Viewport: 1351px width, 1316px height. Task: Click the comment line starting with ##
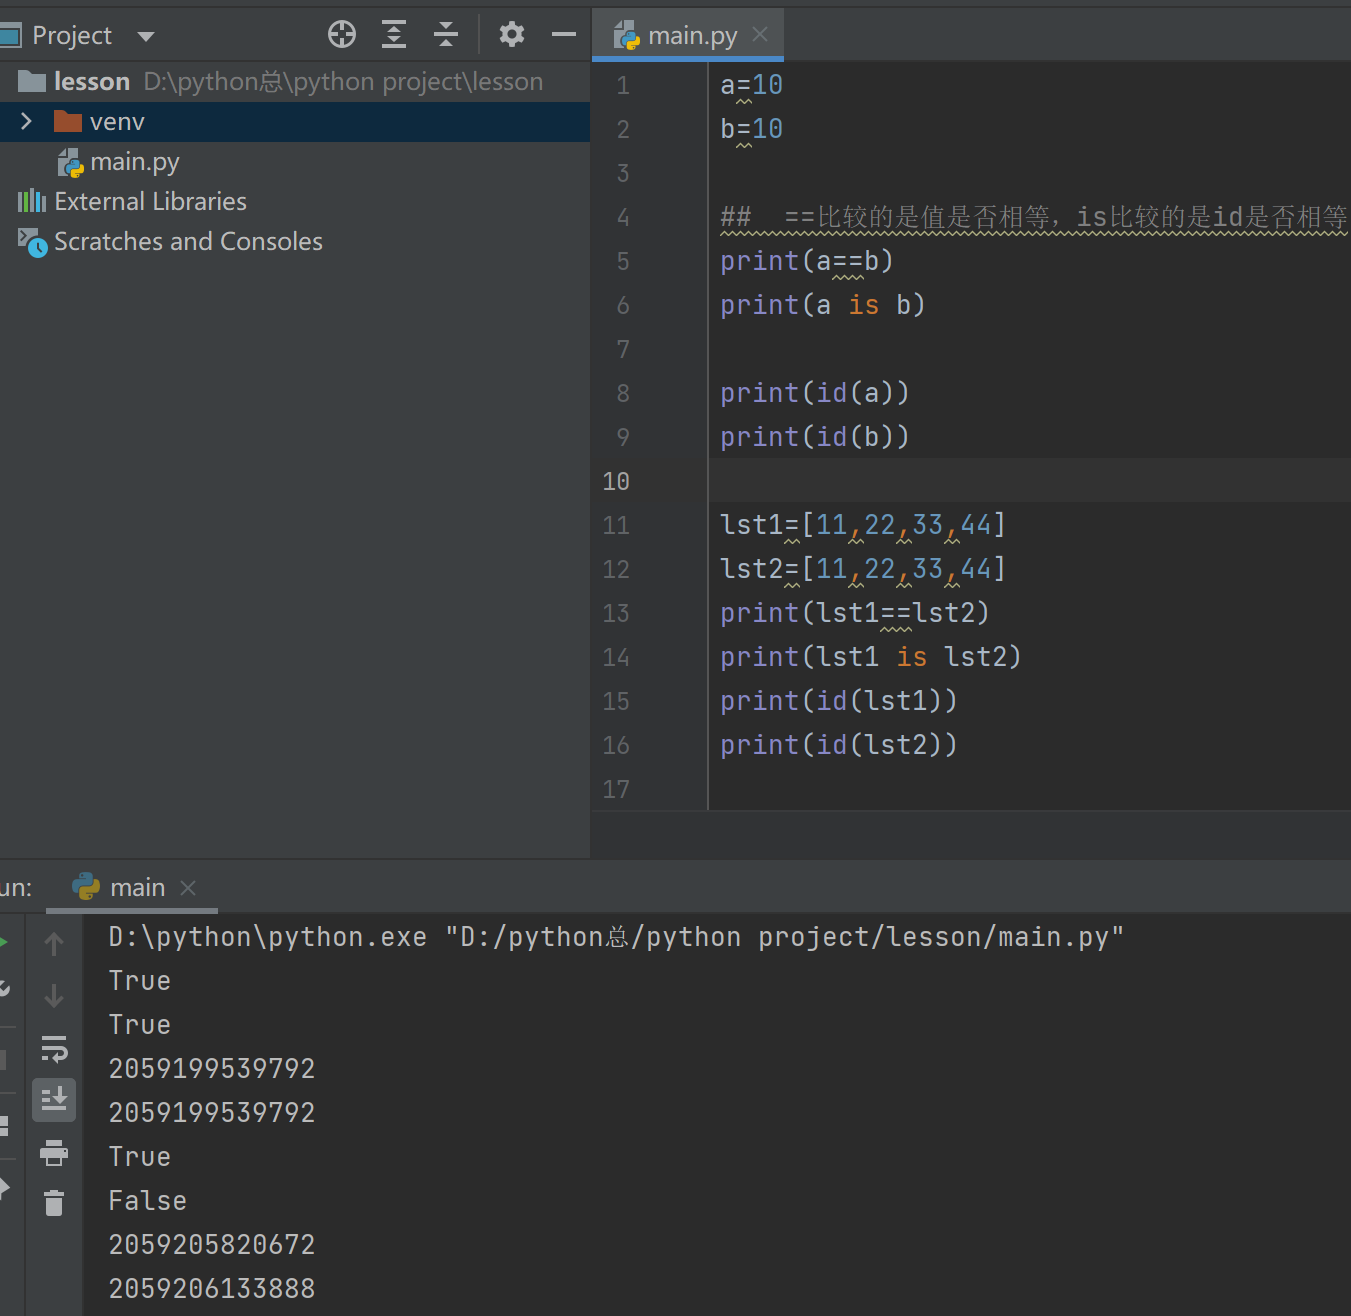click(1034, 217)
